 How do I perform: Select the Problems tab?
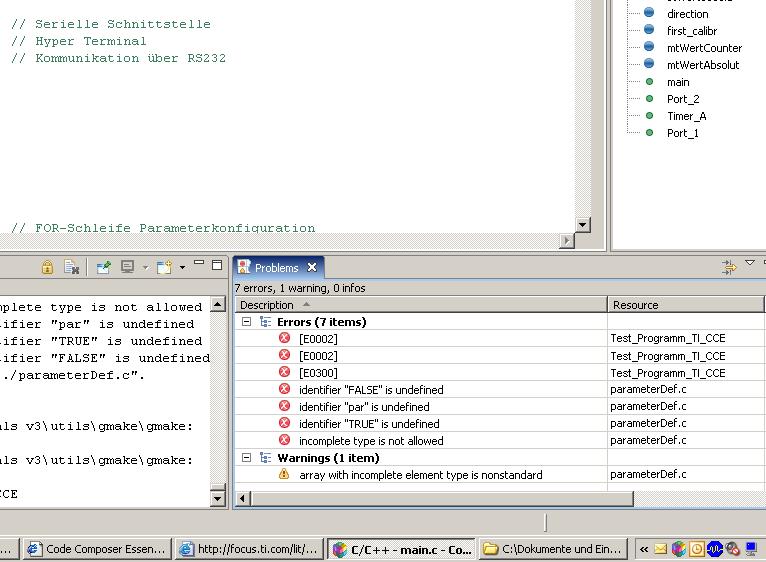276,268
